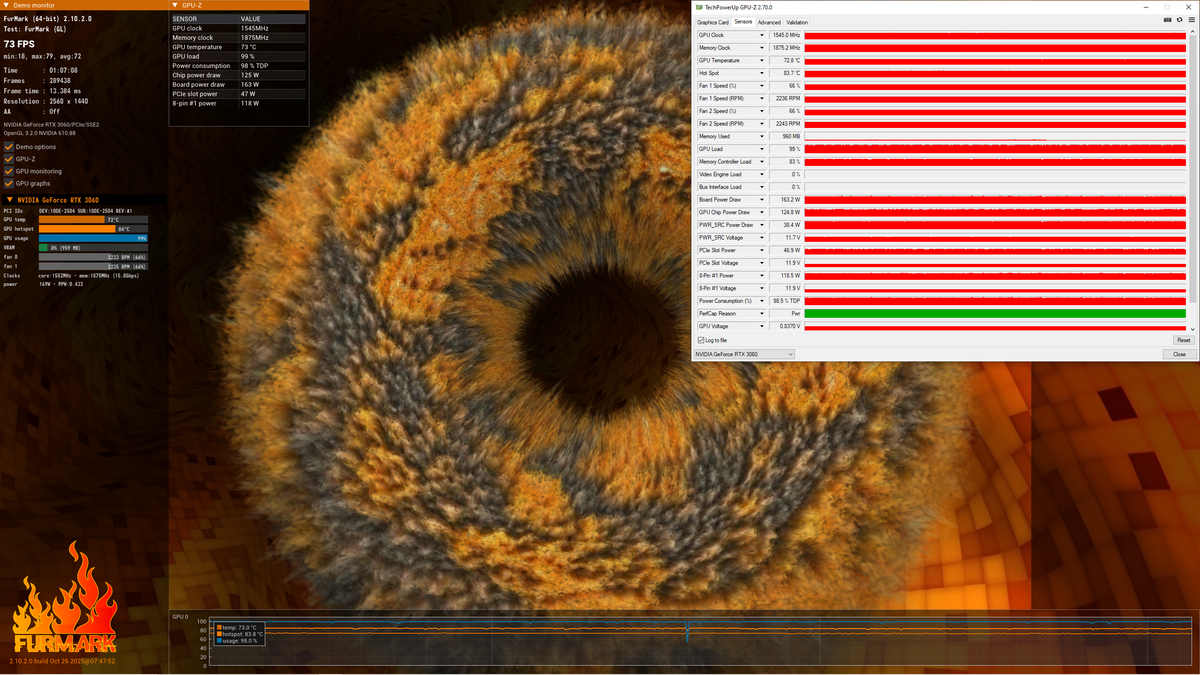Open the Validation tab
The width and height of the screenshot is (1200, 675).
pyautogui.click(x=797, y=22)
